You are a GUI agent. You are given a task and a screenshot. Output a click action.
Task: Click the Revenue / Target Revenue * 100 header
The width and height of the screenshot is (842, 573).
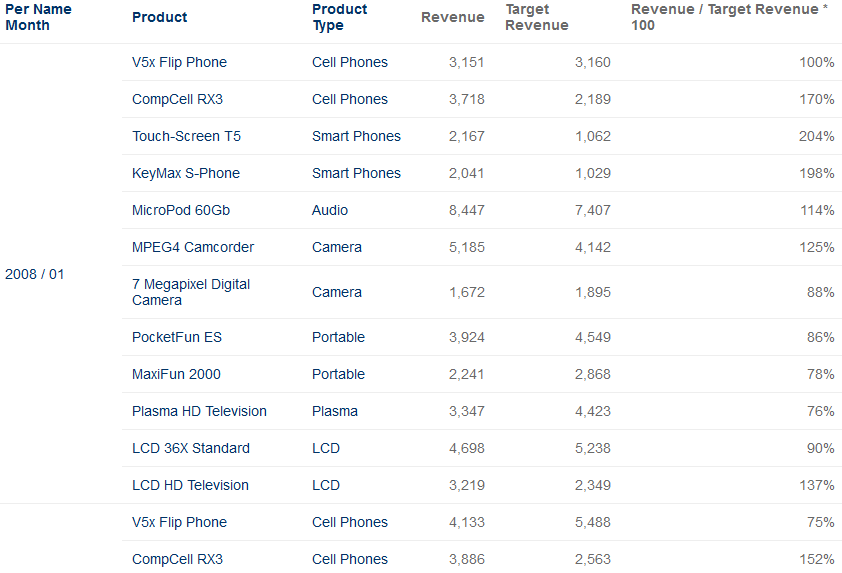(x=729, y=17)
